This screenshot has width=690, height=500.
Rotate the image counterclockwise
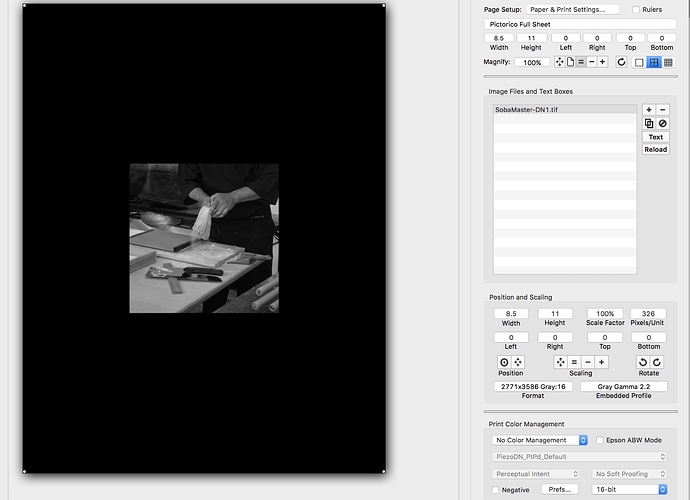click(x=643, y=361)
